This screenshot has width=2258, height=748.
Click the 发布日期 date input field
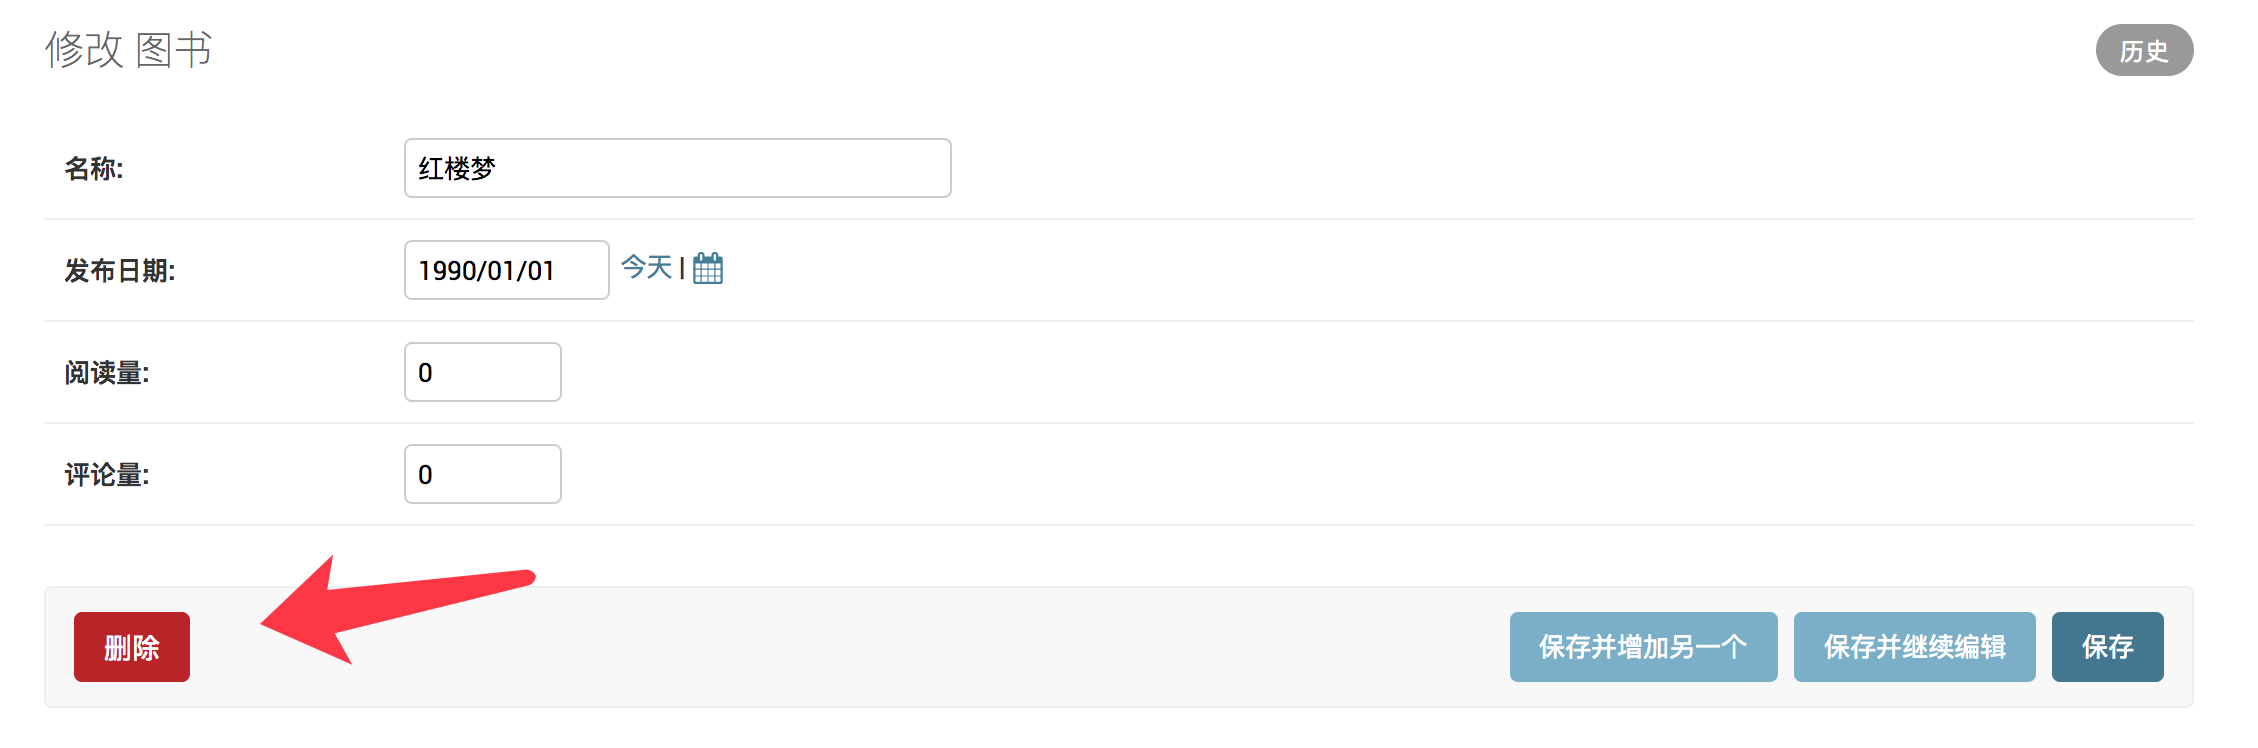[506, 270]
